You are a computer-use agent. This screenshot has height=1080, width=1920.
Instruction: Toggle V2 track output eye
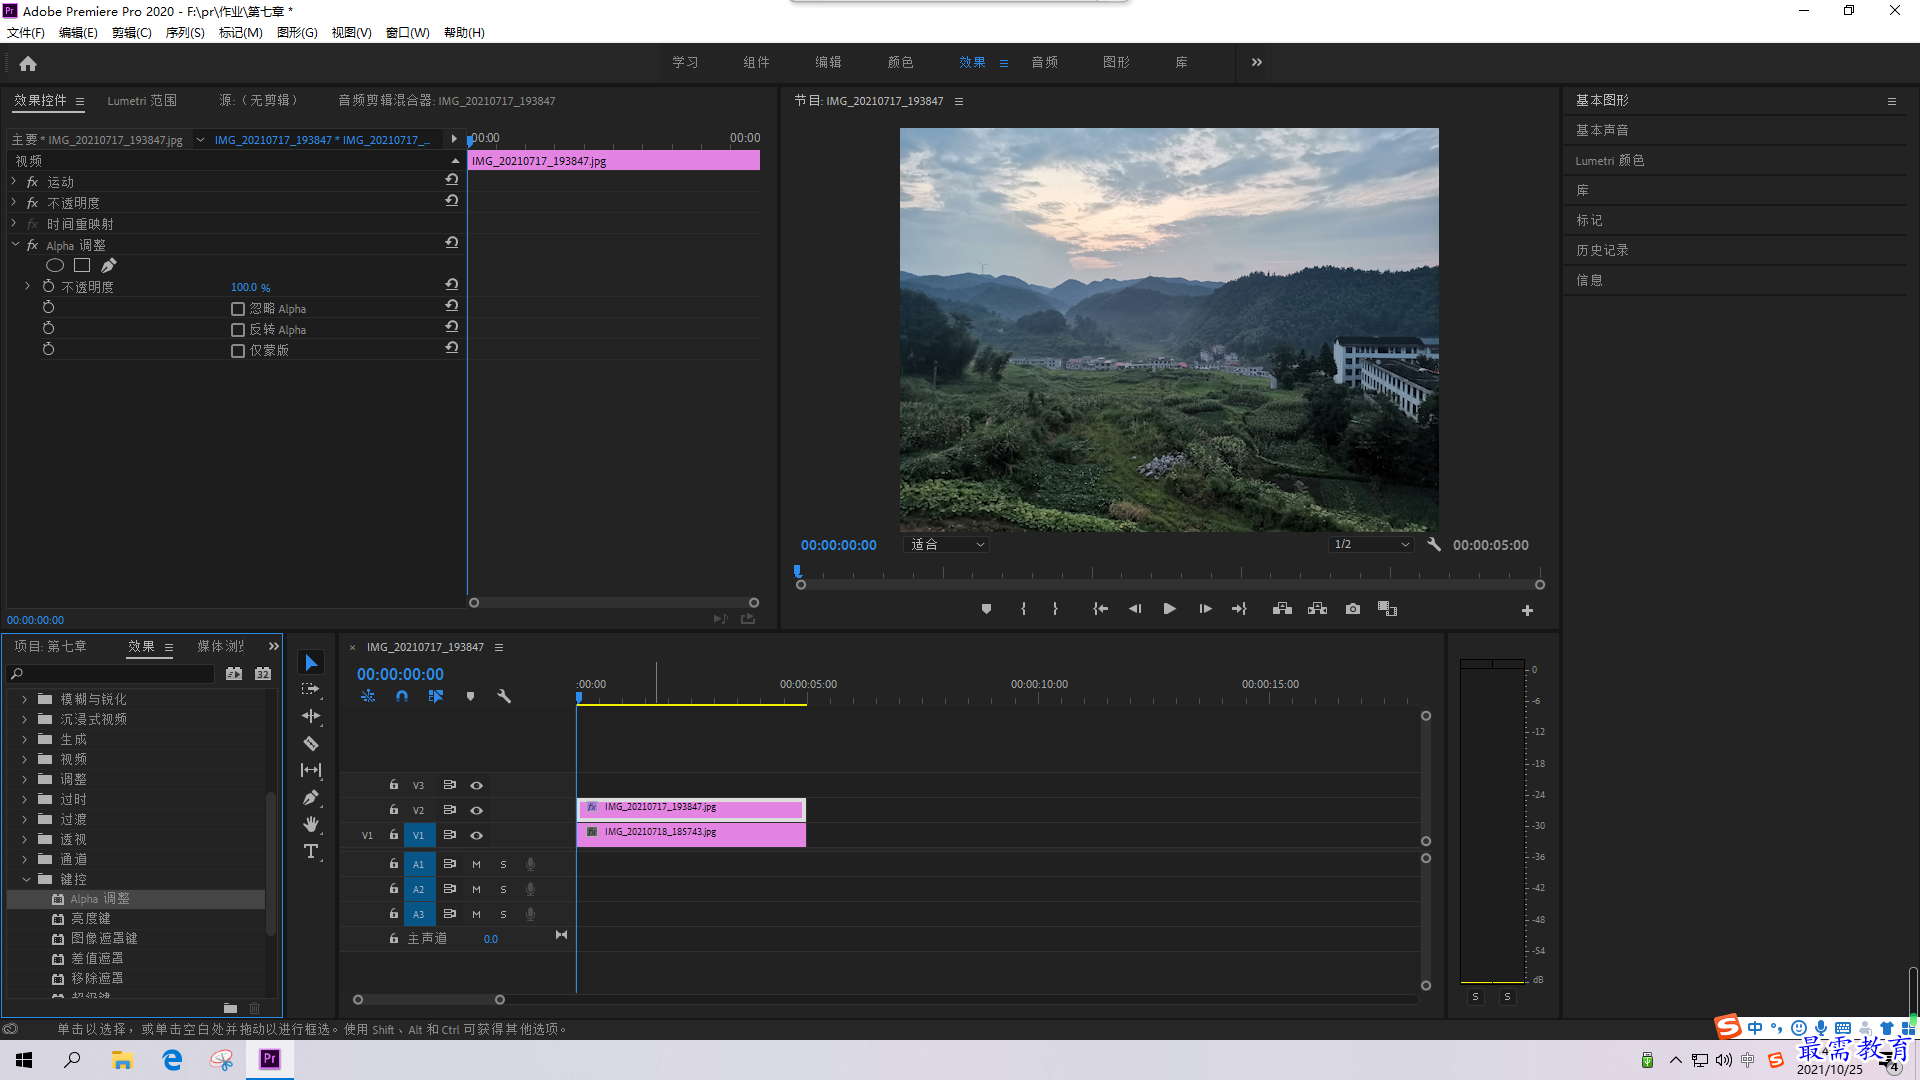tap(477, 810)
